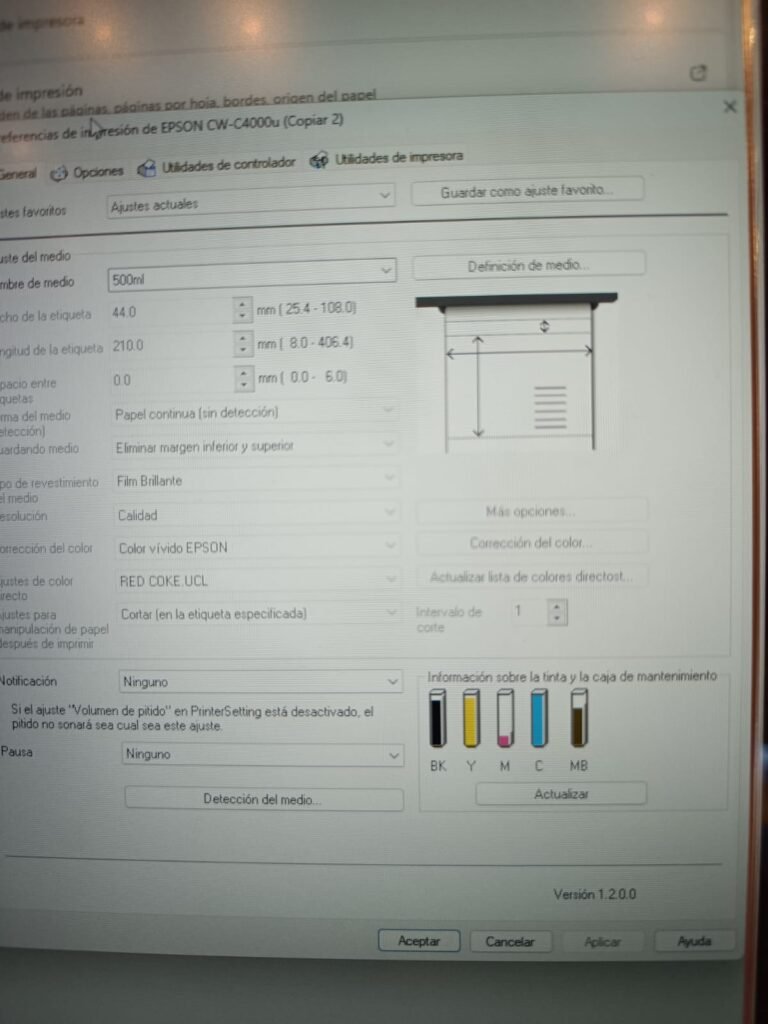Confirm settings with the Aceptar button
Viewport: 768px width, 1024px height.
419,941
